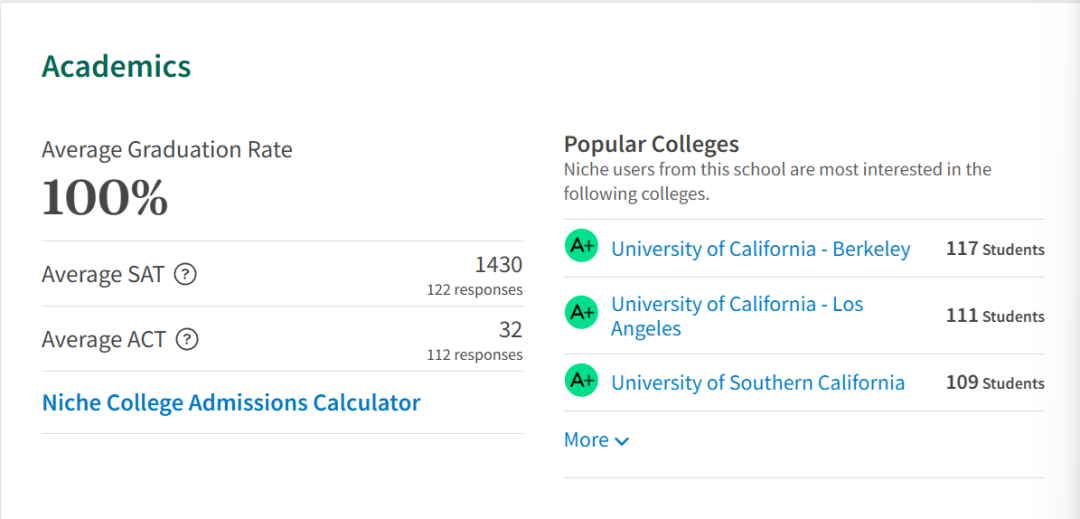Viewport: 1080px width, 519px height.
Task: Expand the More colleges list
Action: click(596, 440)
